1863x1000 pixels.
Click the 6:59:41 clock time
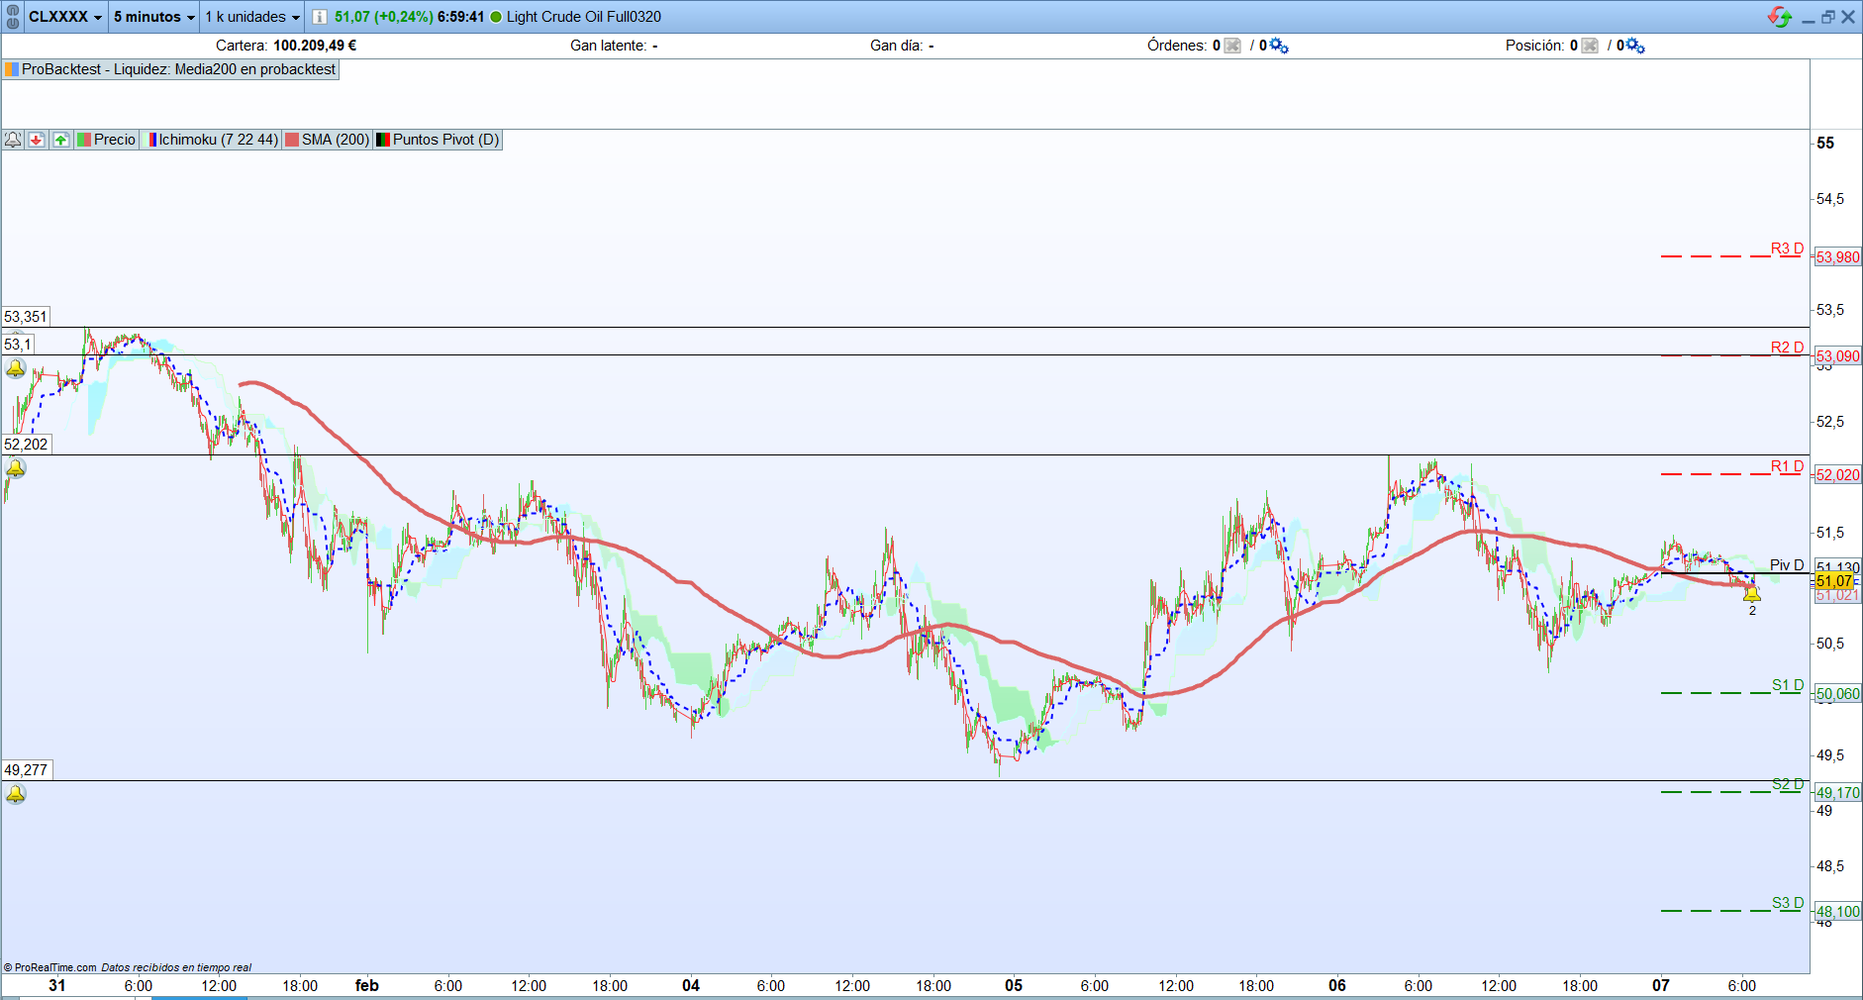(461, 17)
